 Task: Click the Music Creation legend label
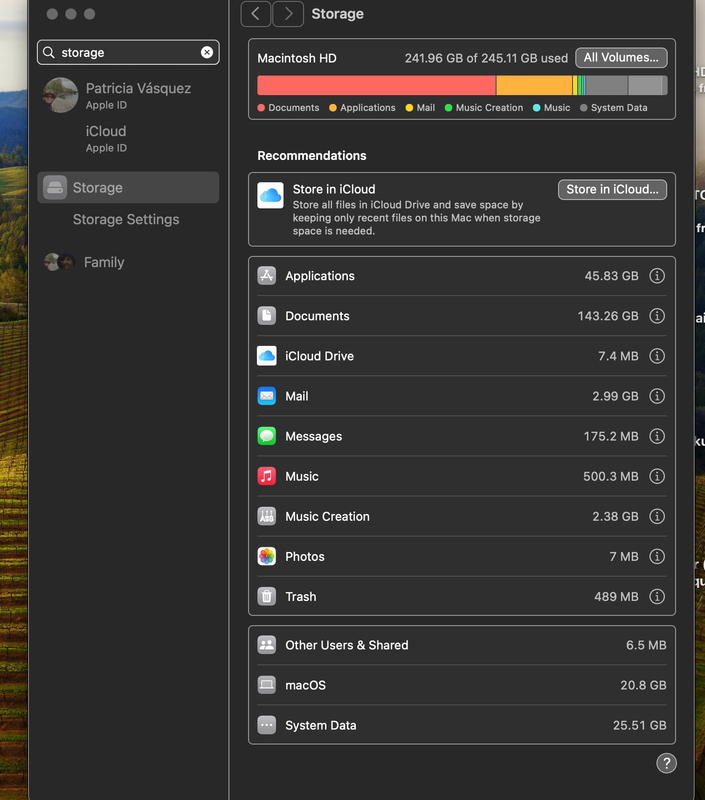click(x=489, y=108)
